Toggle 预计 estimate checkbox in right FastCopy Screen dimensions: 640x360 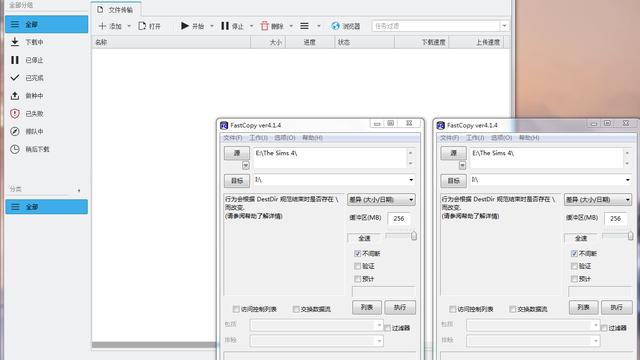click(x=574, y=279)
